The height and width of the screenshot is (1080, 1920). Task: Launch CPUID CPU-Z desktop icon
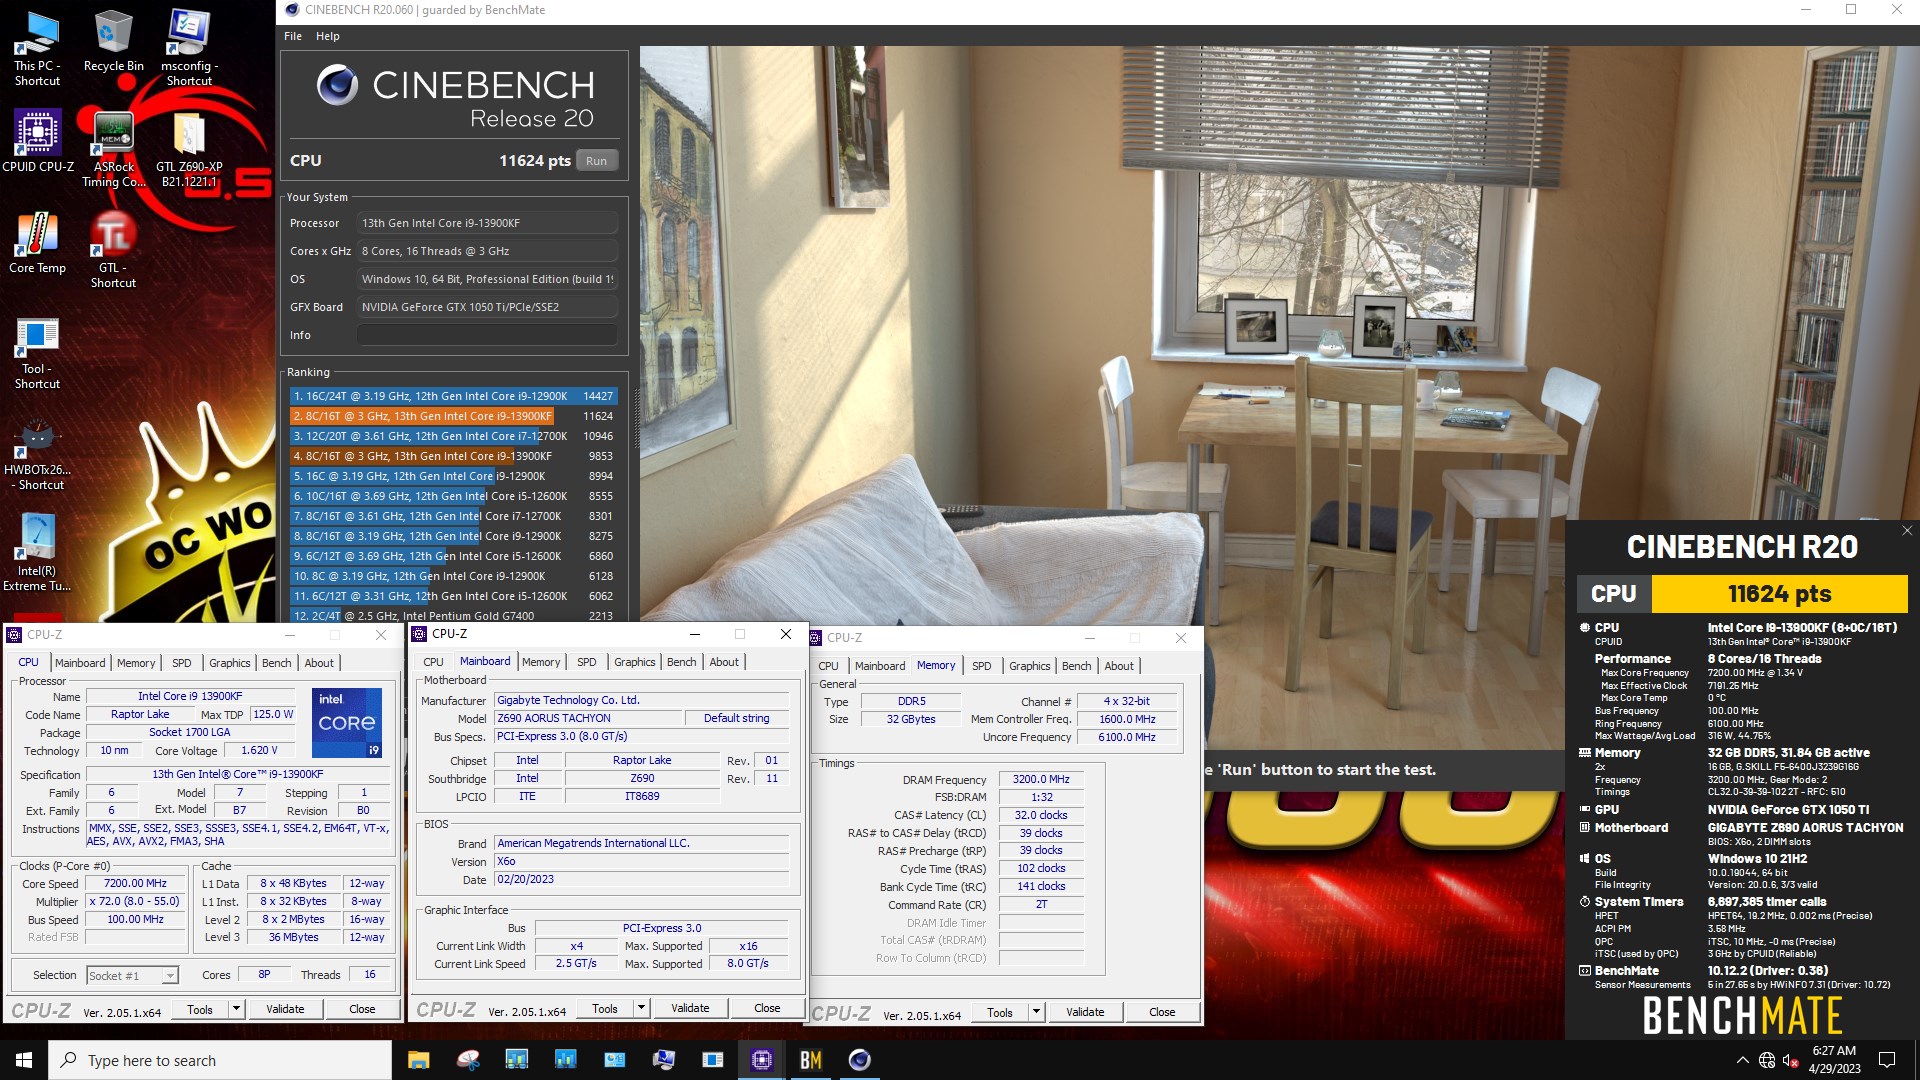pyautogui.click(x=38, y=142)
